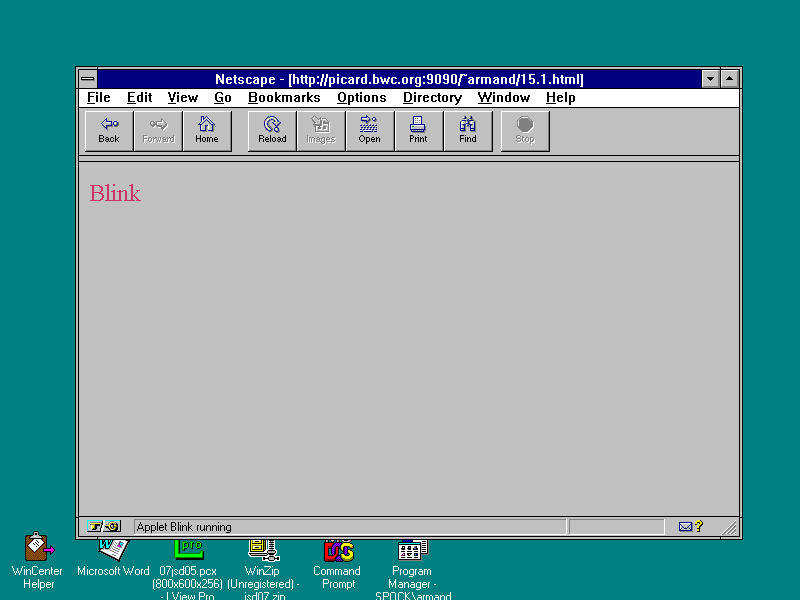Open the Directory menu
The image size is (800, 600).
point(432,98)
